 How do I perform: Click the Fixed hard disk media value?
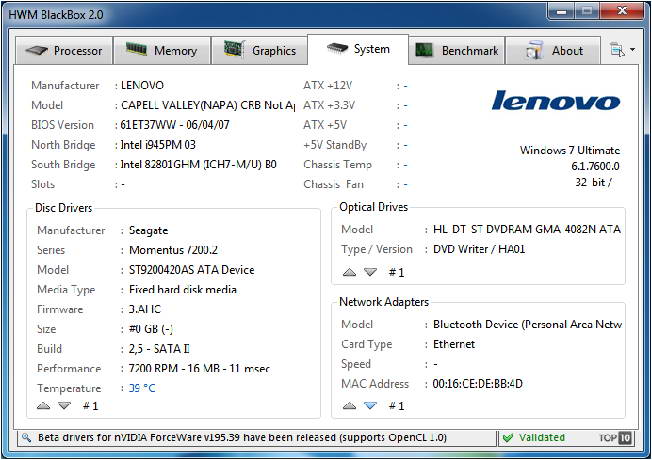pos(183,289)
